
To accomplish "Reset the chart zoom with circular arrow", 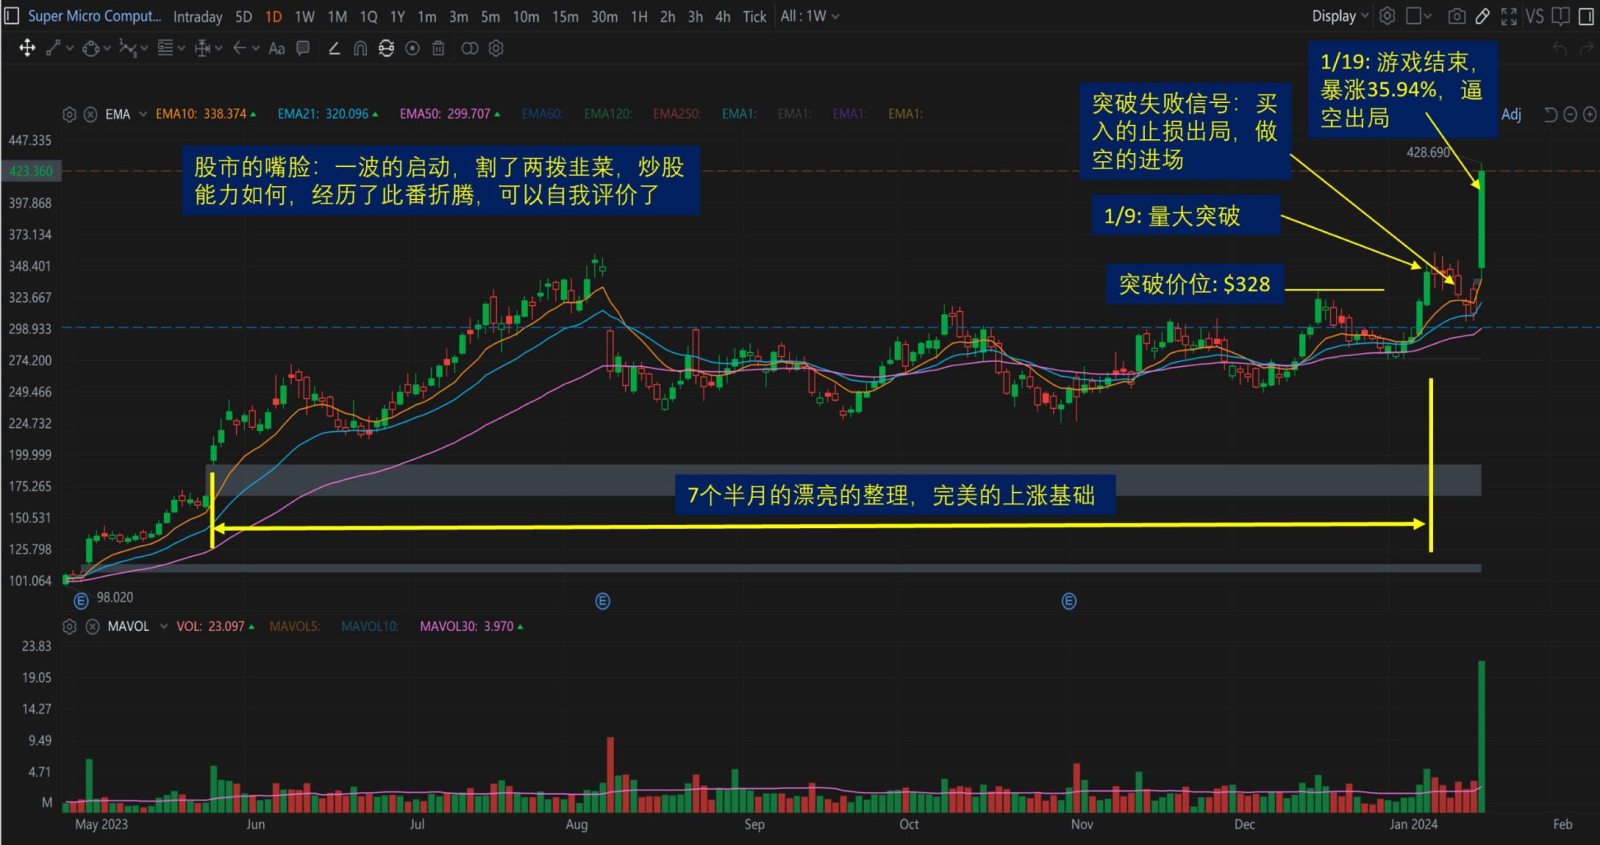I will coord(1551,114).
